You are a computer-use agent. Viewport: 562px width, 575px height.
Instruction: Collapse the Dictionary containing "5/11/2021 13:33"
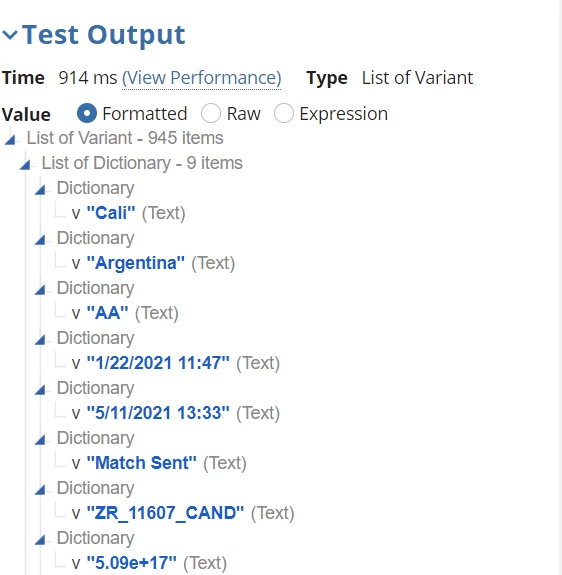pos(40,389)
